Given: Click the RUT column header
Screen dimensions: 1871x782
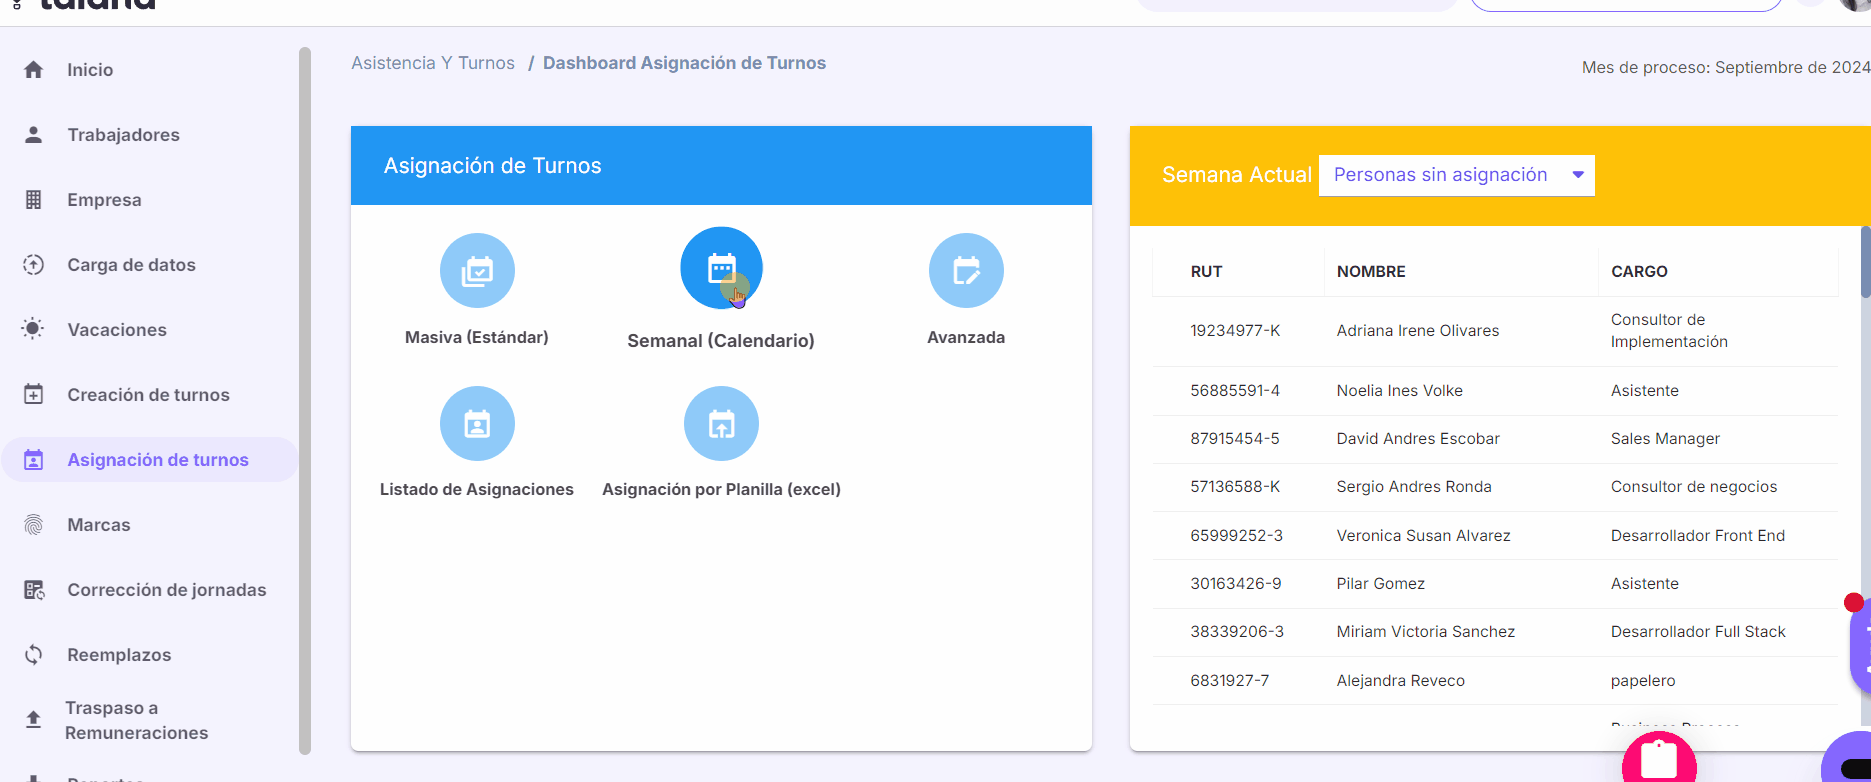Looking at the screenshot, I should point(1206,272).
